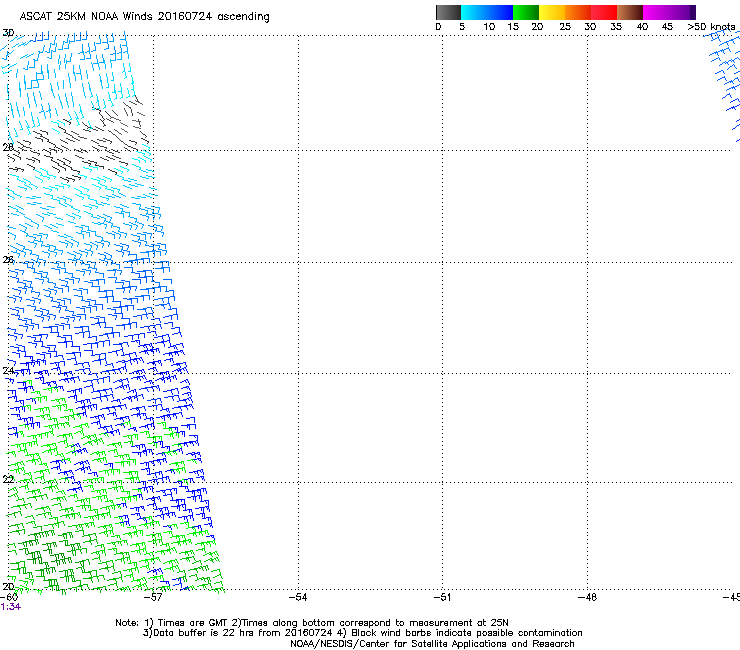Click the latitude label '26' on the left axis
Image resolution: width=740 pixels, height=650 pixels.
click(x=8, y=260)
